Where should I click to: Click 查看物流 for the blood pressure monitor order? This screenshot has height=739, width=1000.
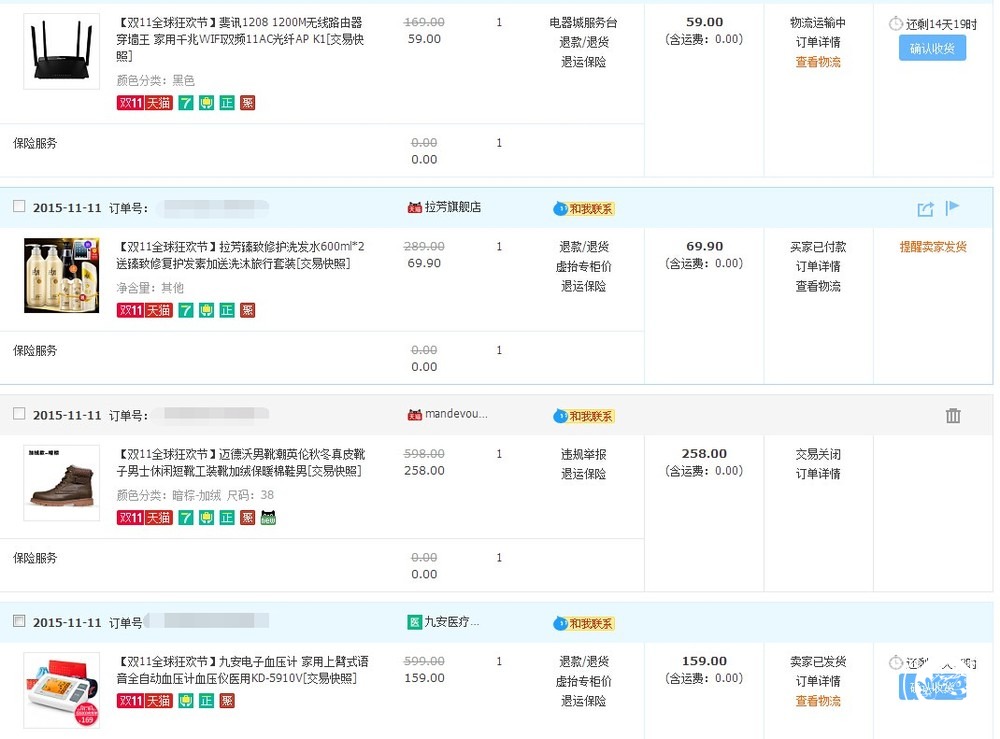(818, 701)
